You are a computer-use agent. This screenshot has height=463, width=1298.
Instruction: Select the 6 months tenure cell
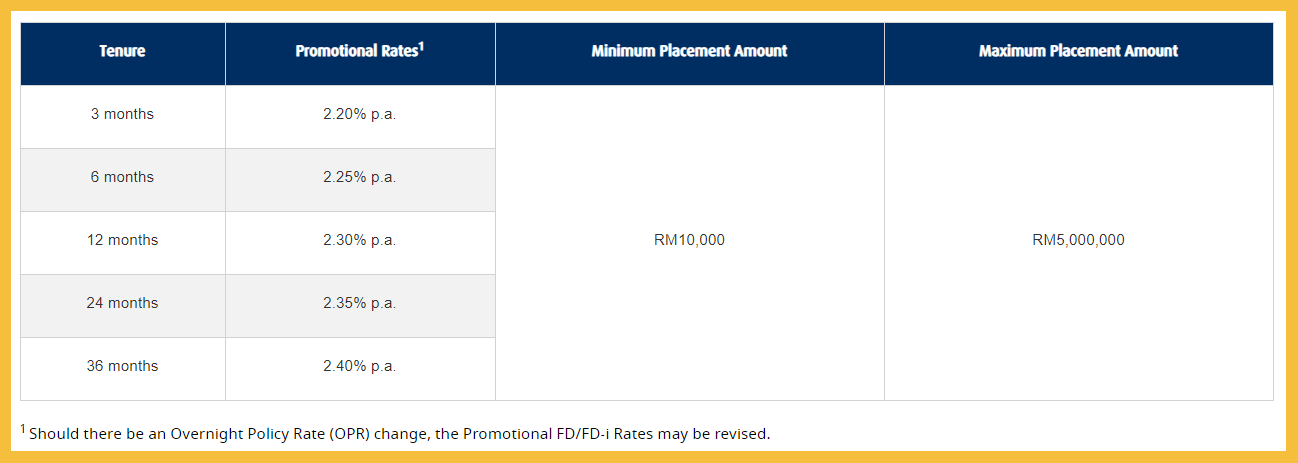122,178
